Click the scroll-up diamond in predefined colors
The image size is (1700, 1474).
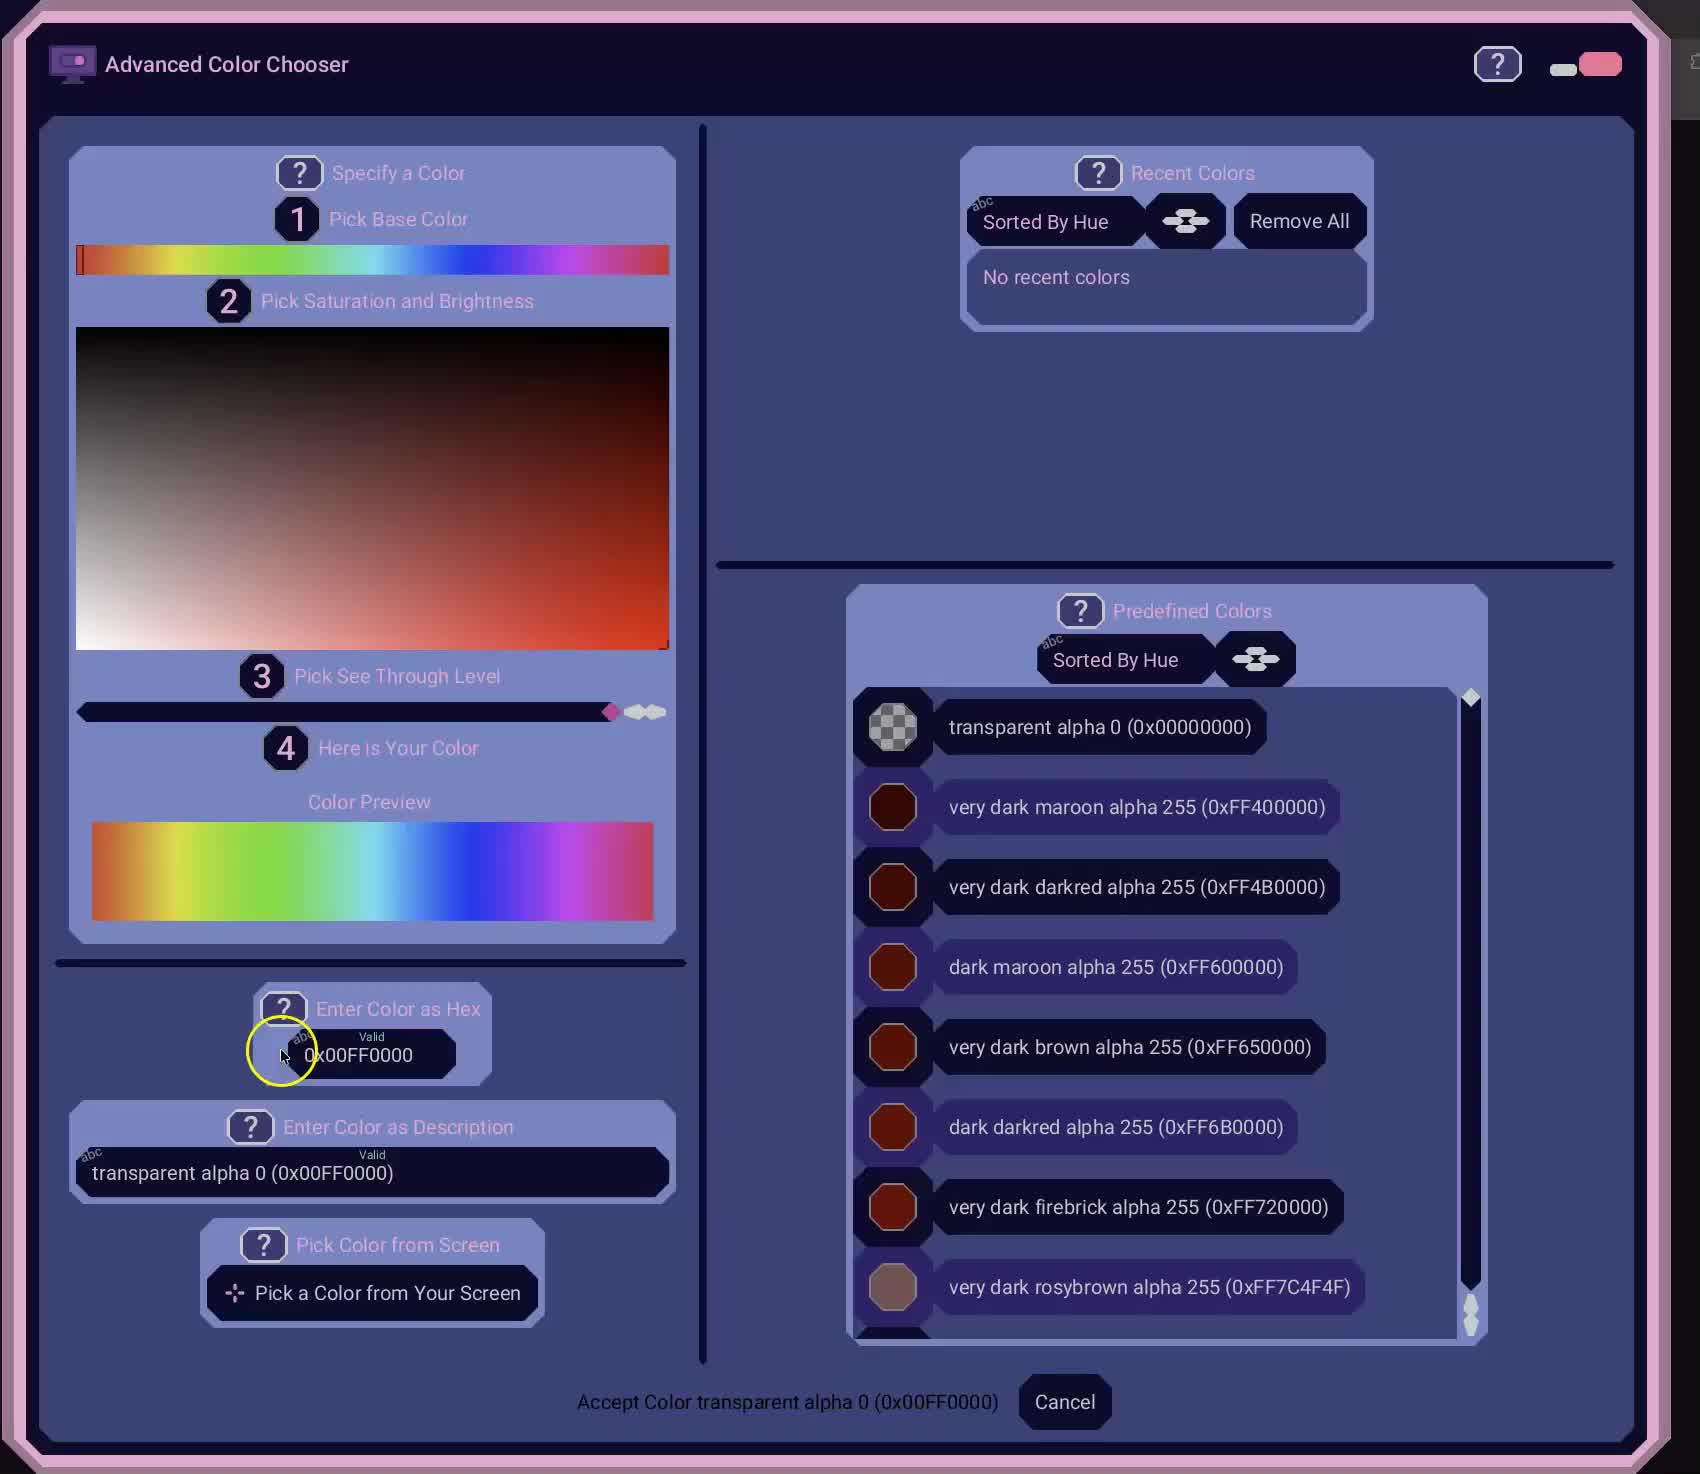[x=1470, y=698]
